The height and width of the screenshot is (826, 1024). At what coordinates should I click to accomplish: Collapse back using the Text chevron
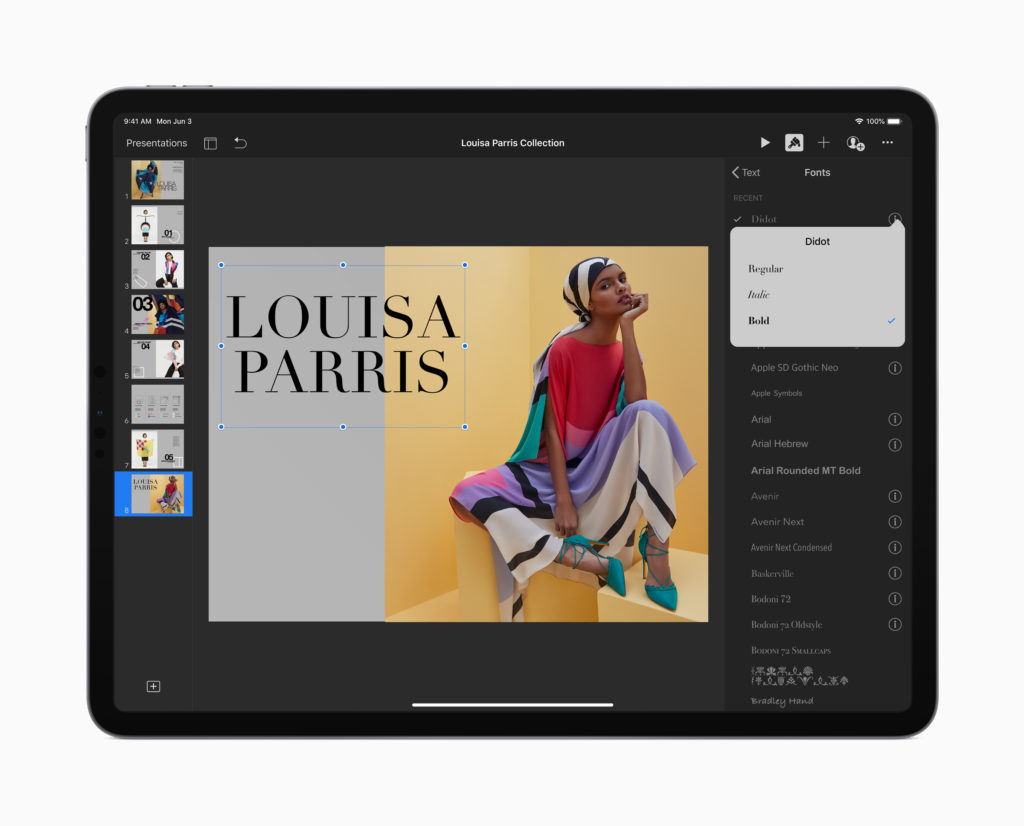(746, 172)
